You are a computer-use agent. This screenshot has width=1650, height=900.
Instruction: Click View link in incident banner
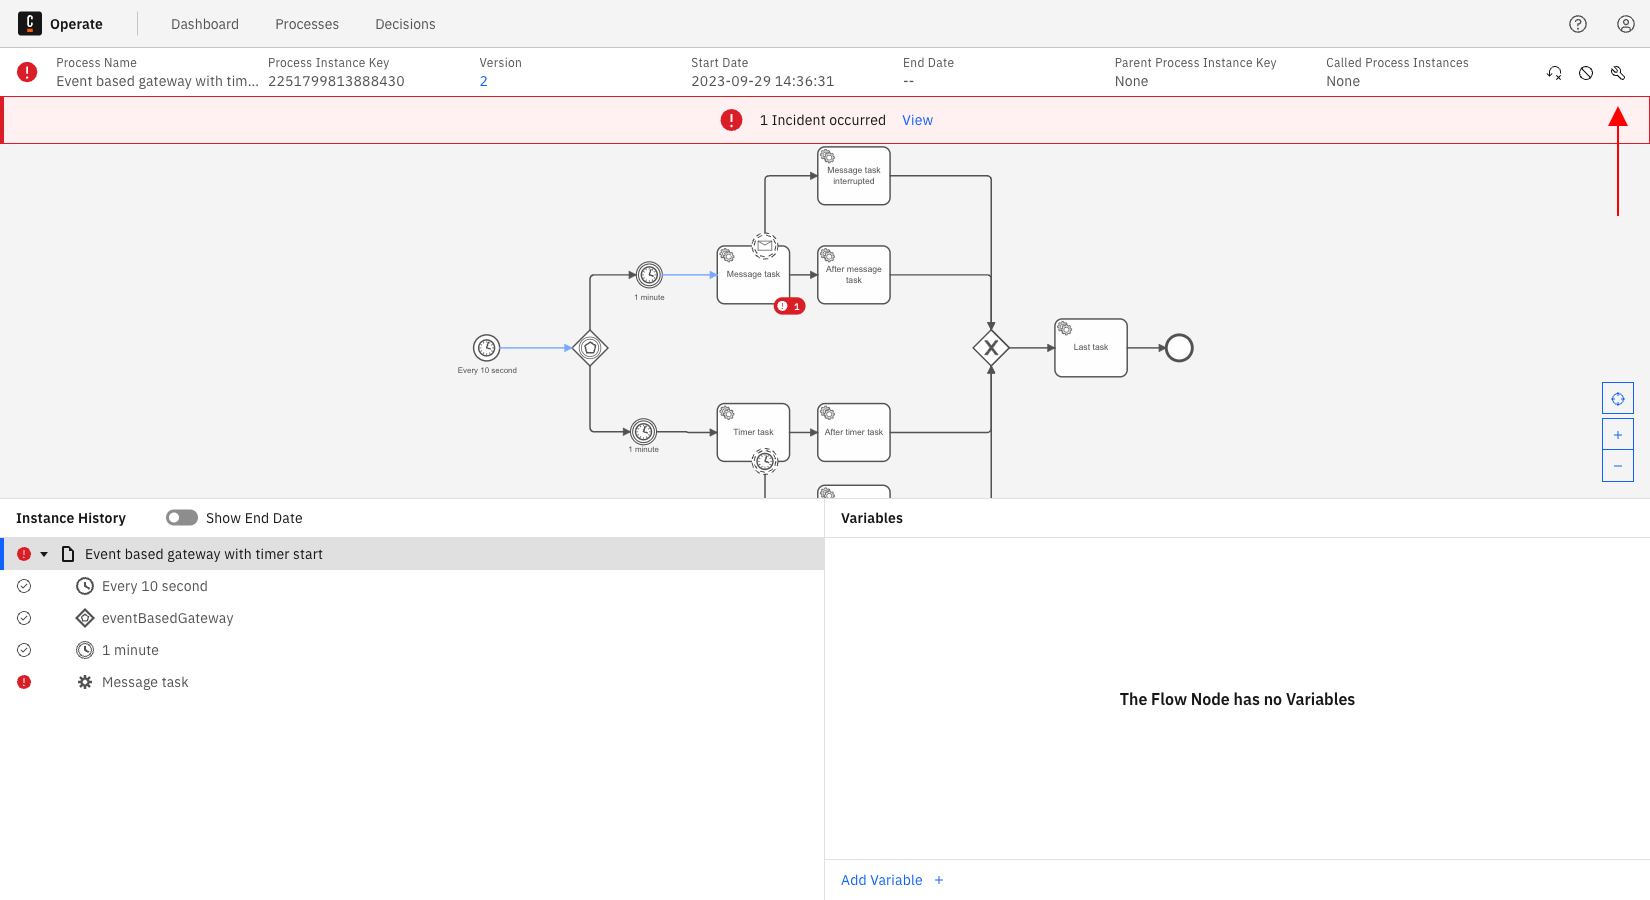click(x=917, y=120)
